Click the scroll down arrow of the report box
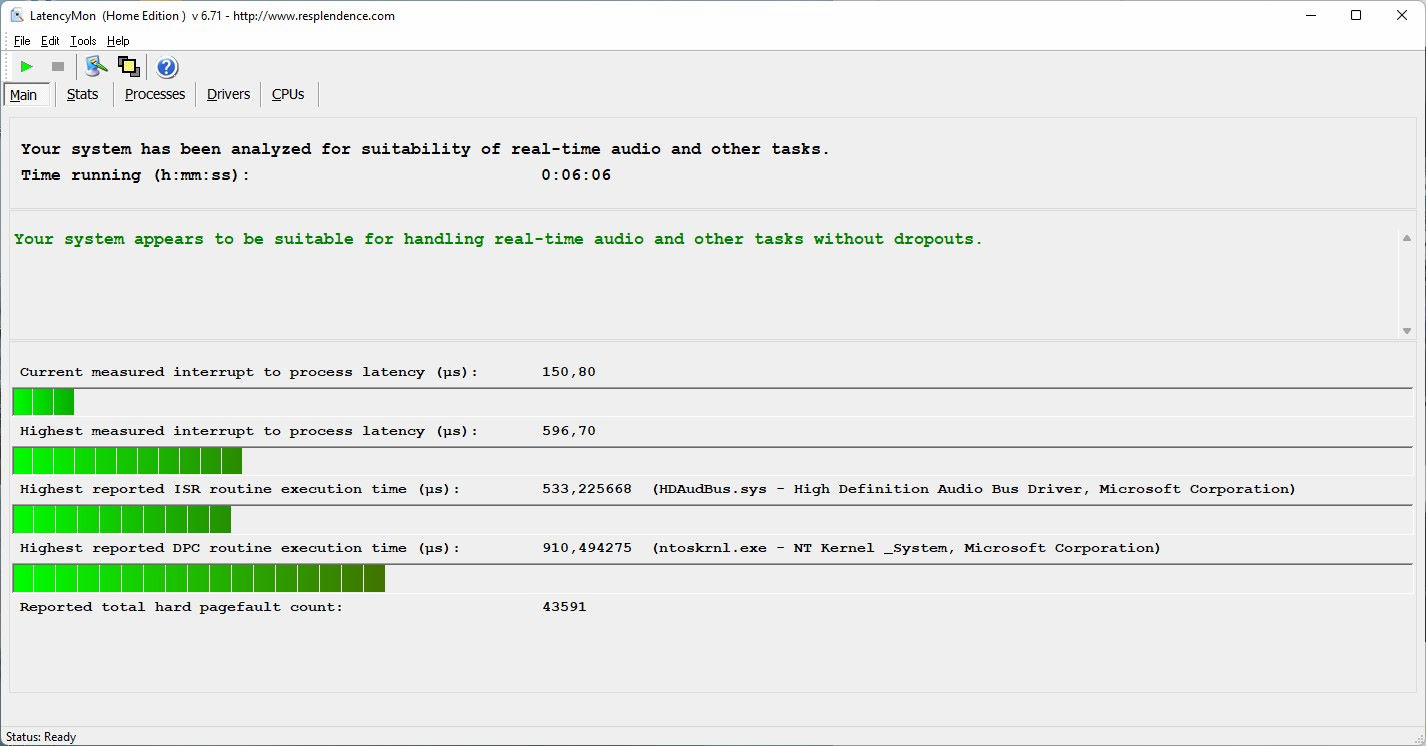 (x=1406, y=330)
